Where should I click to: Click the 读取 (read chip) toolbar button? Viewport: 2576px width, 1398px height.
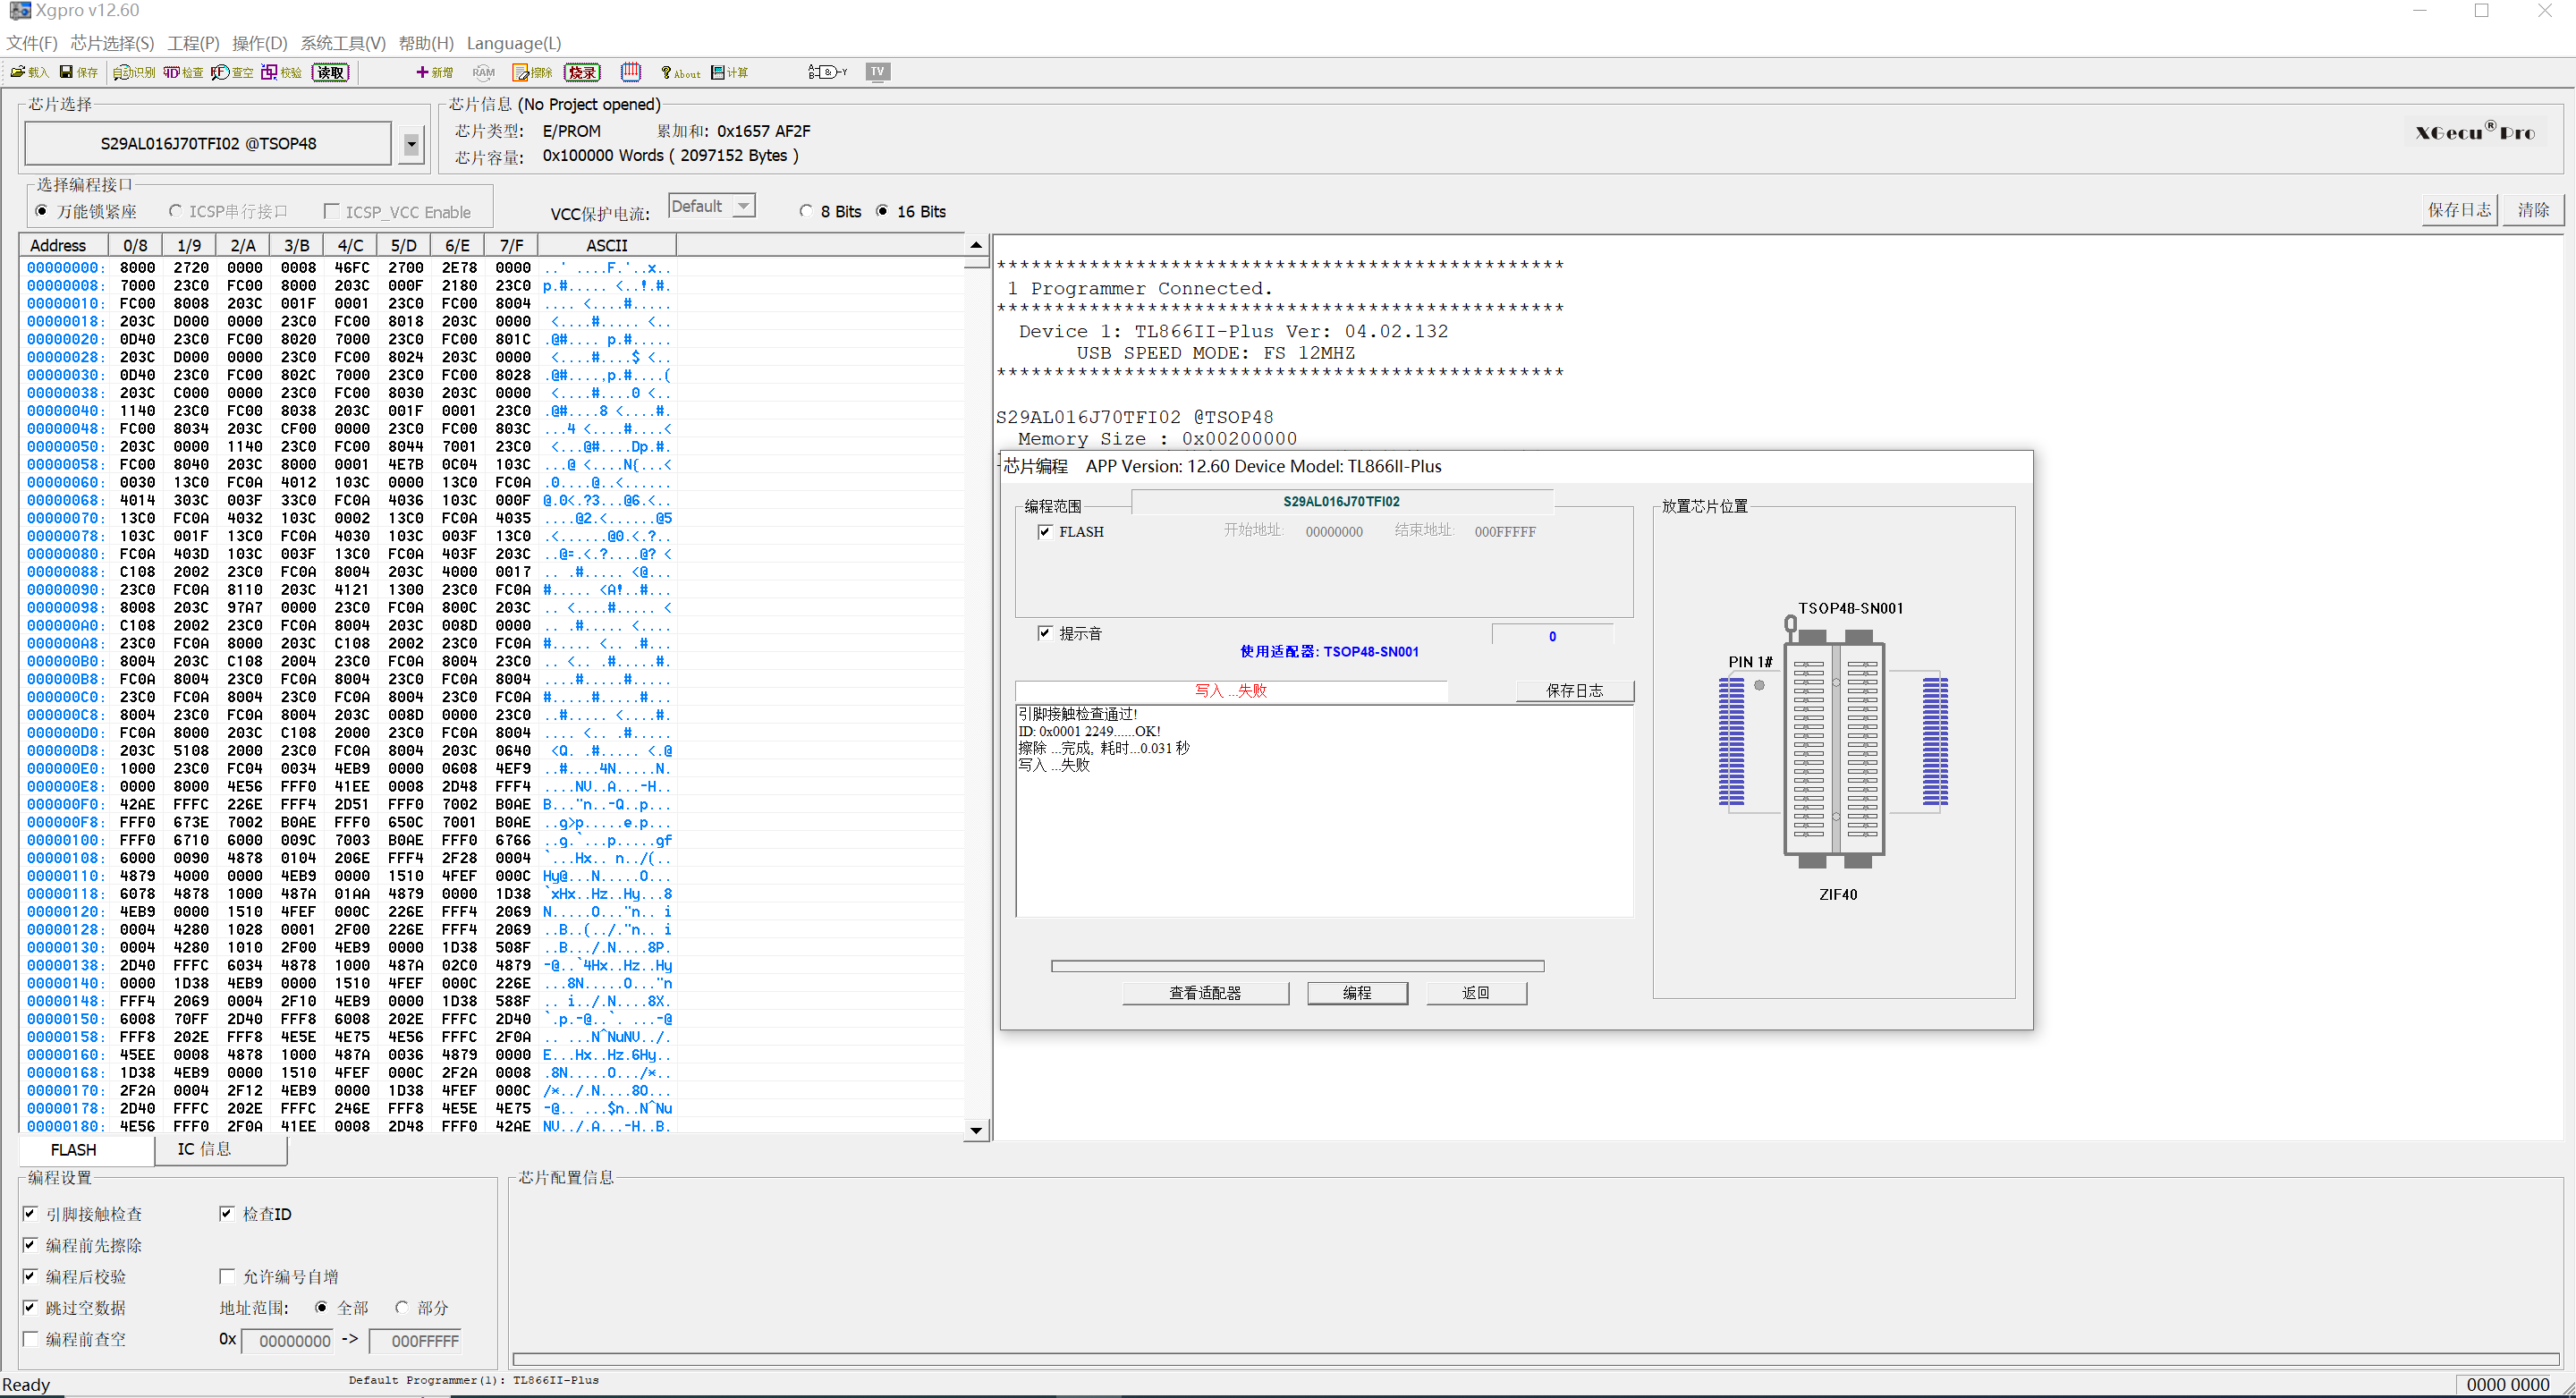[x=330, y=72]
